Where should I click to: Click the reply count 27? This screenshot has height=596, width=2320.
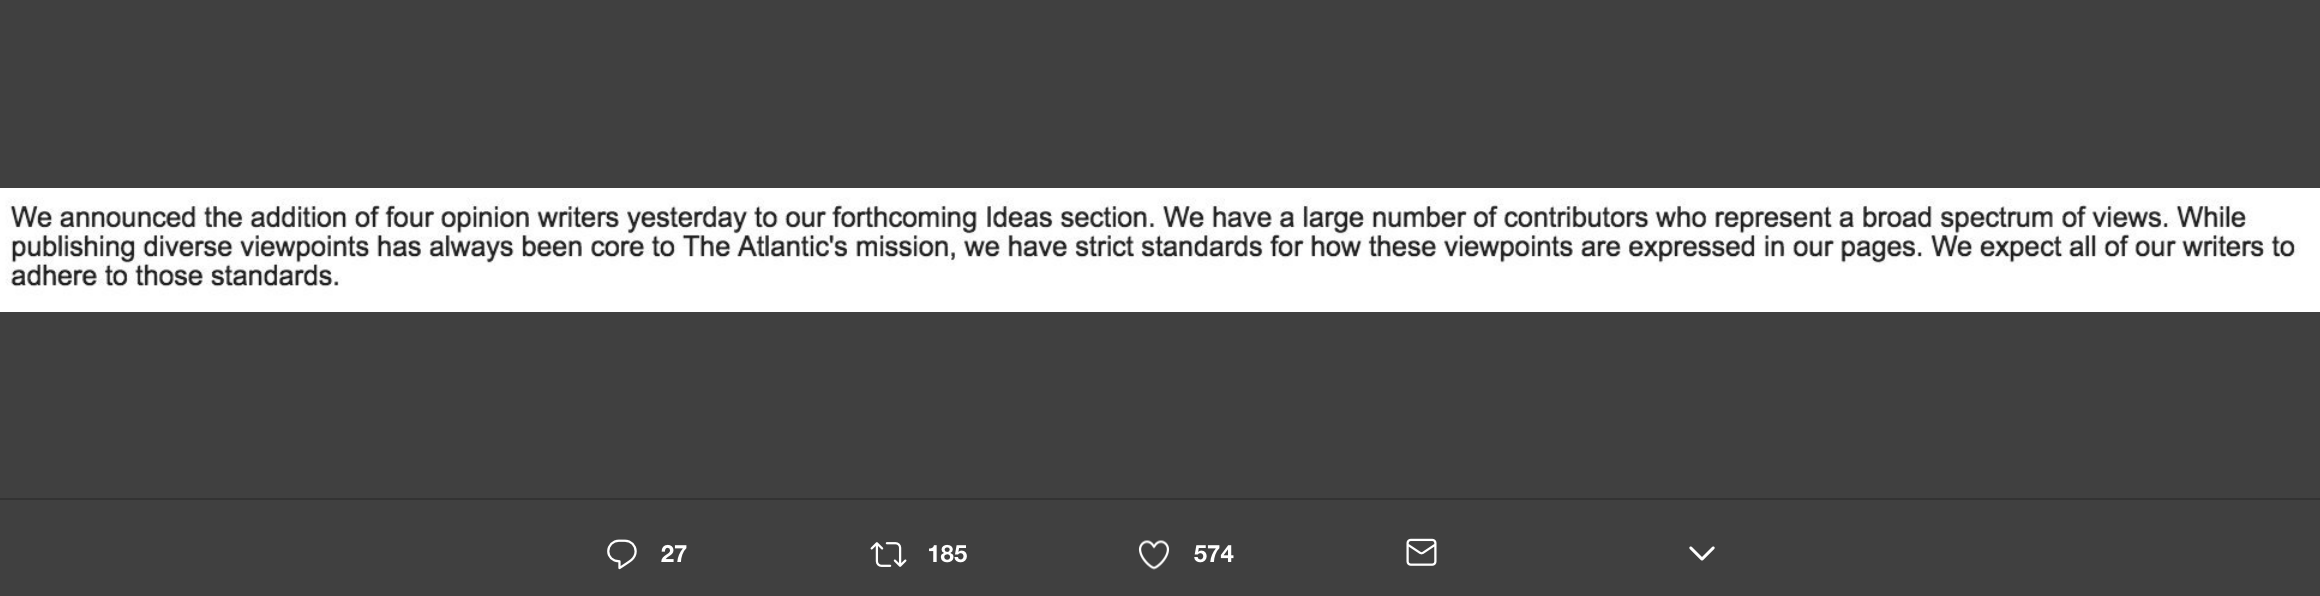673,554
